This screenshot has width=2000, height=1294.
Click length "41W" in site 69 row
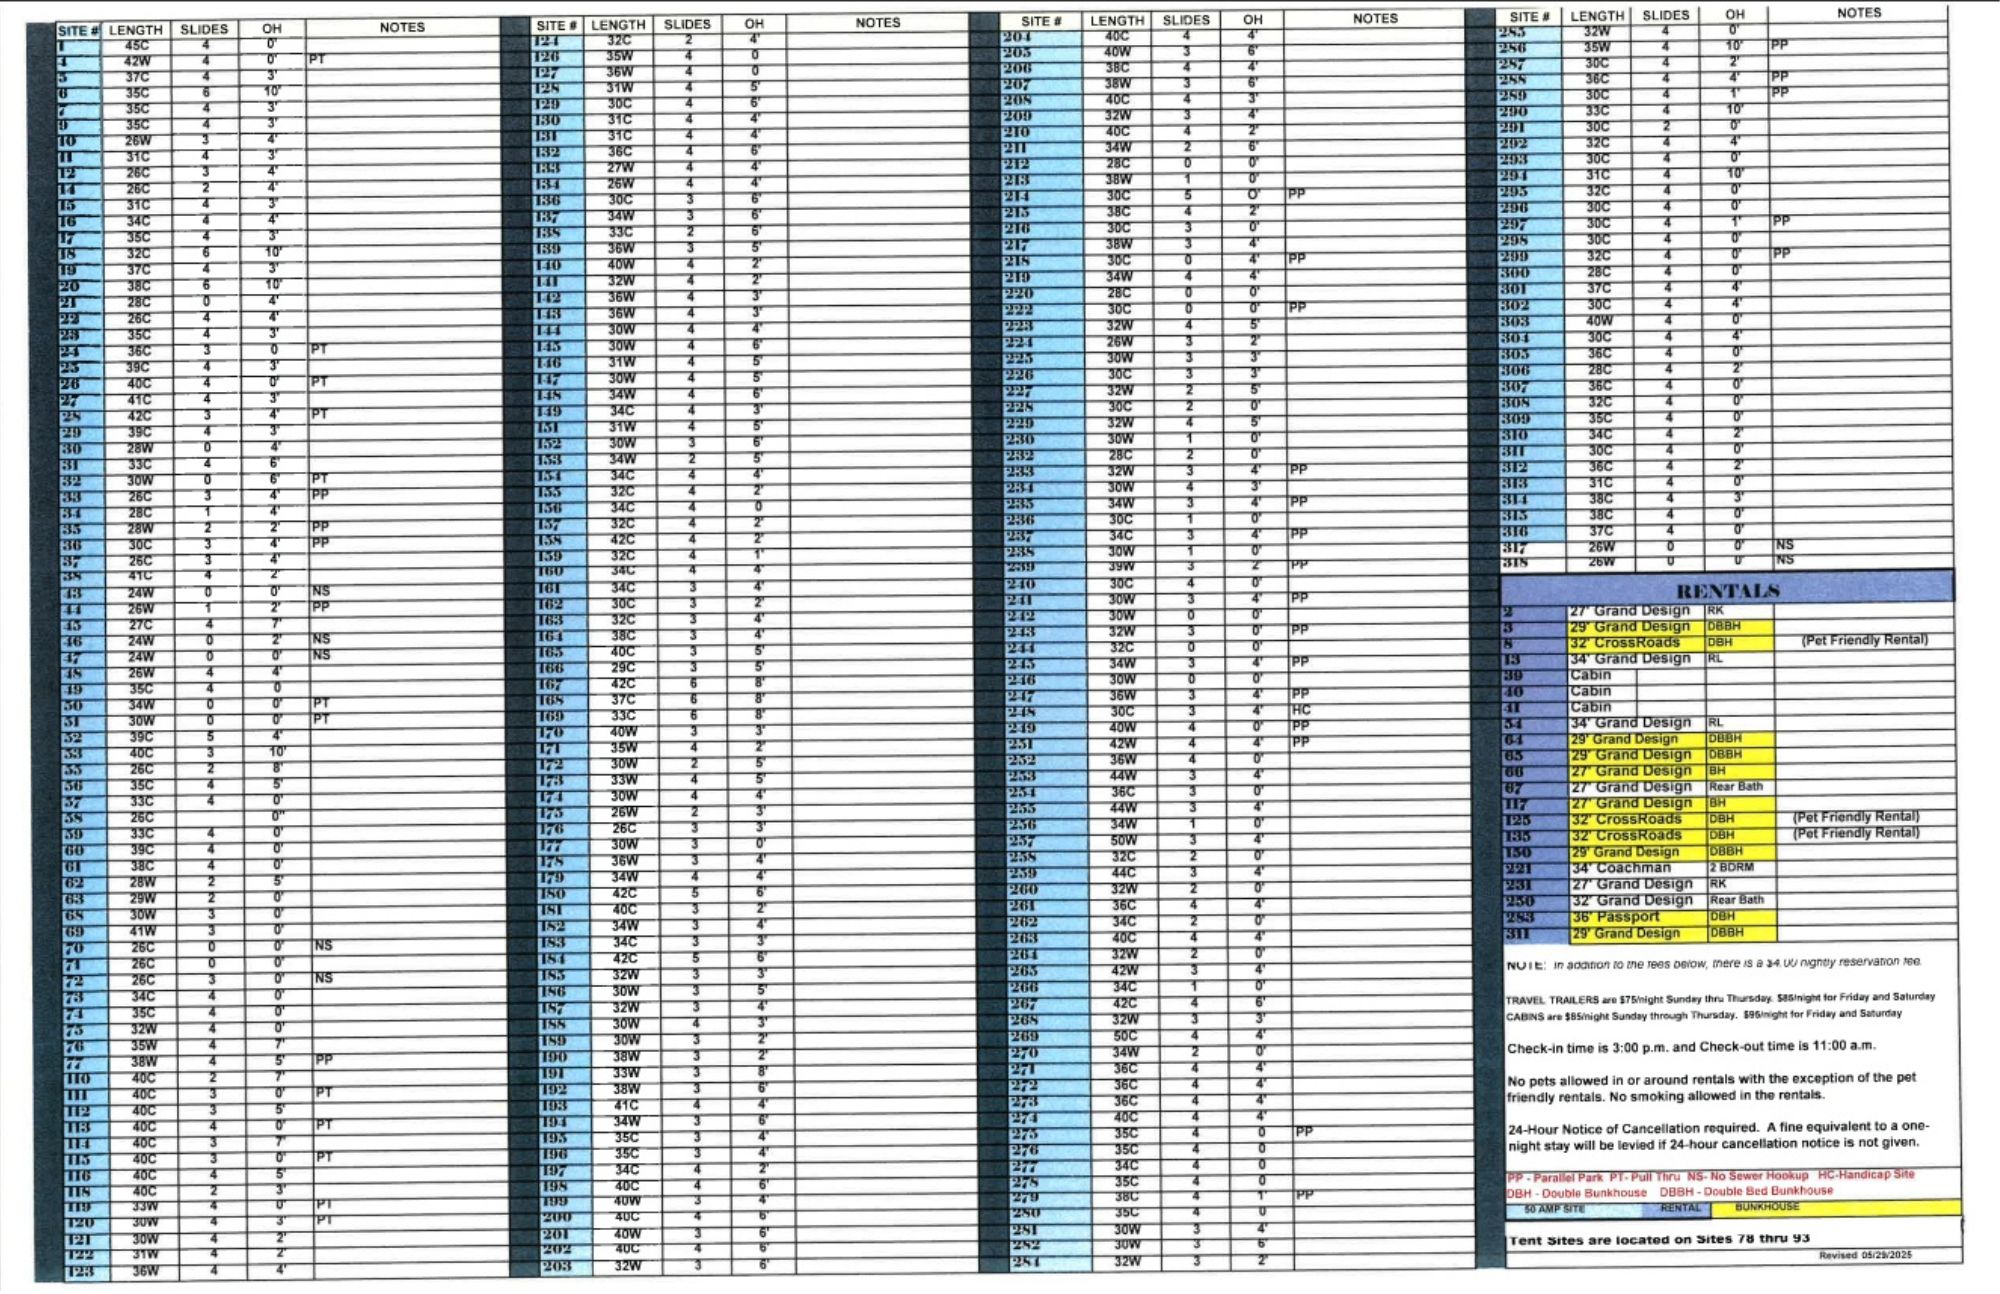click(143, 931)
